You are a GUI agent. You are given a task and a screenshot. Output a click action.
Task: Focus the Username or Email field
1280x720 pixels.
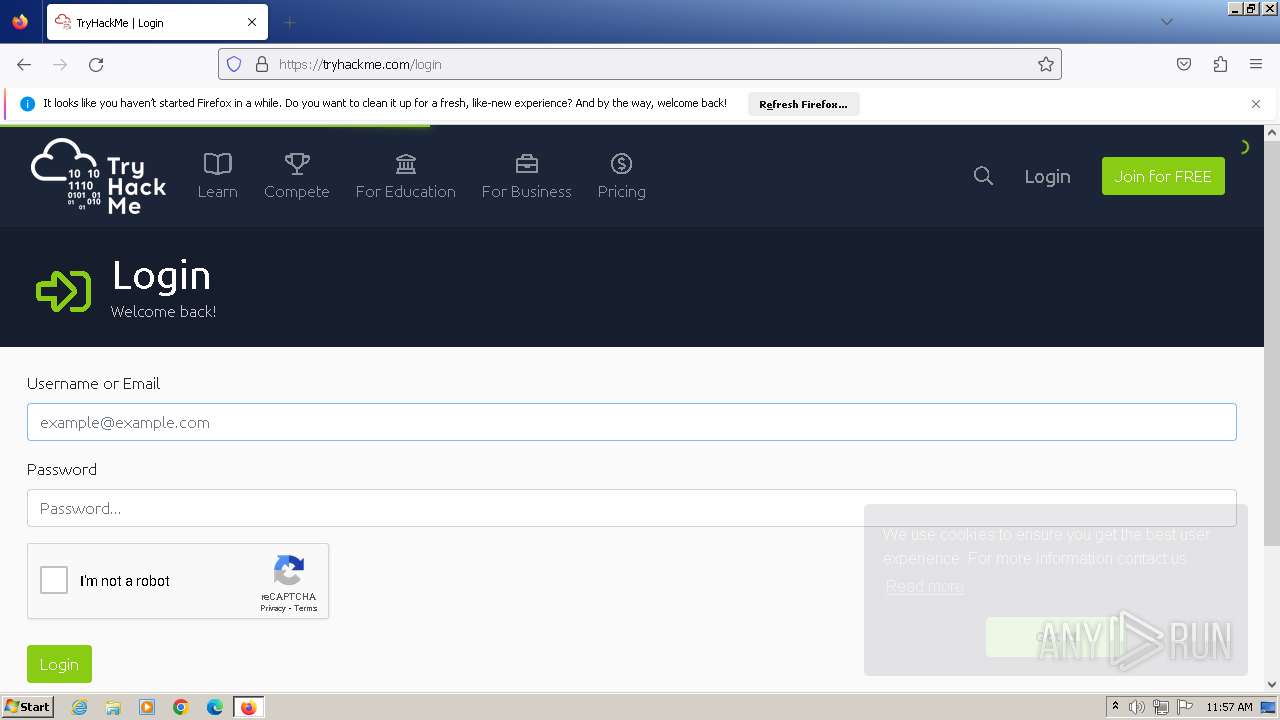pos(632,422)
